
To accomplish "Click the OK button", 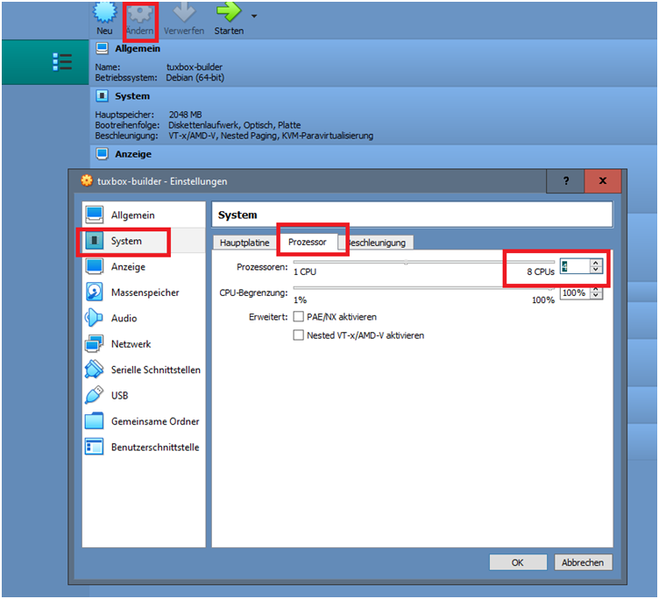I will [517, 562].
